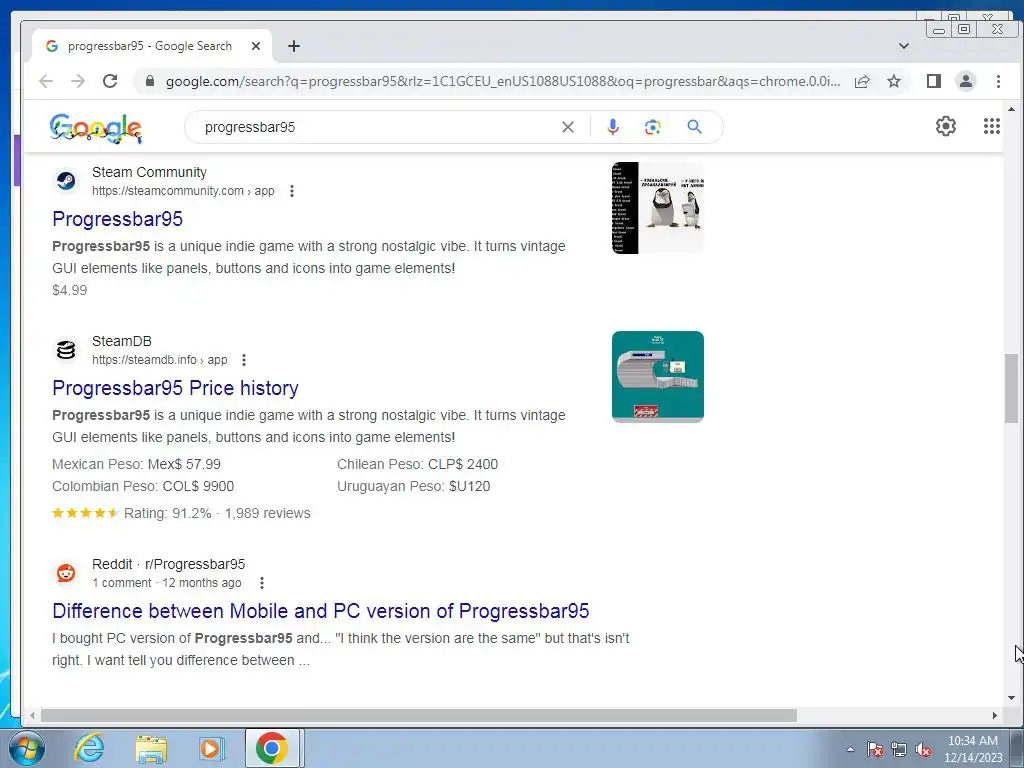The width and height of the screenshot is (1024, 768).
Task: Click the Reddit favicon
Action: click(65, 573)
